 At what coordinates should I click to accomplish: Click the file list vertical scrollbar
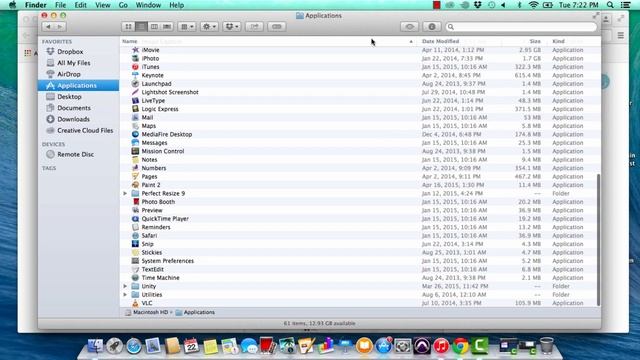click(x=598, y=240)
